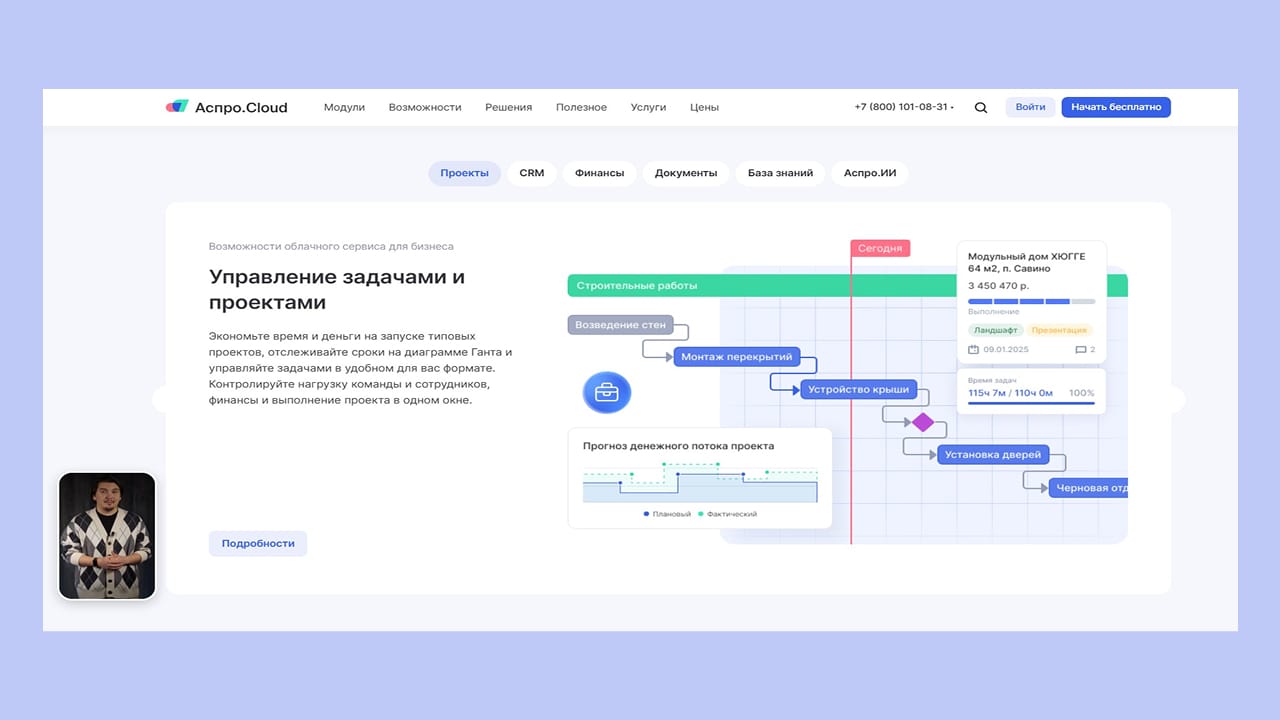Image resolution: width=1280 pixels, height=720 pixels.
Task: Open the Цены menu item
Action: (704, 107)
